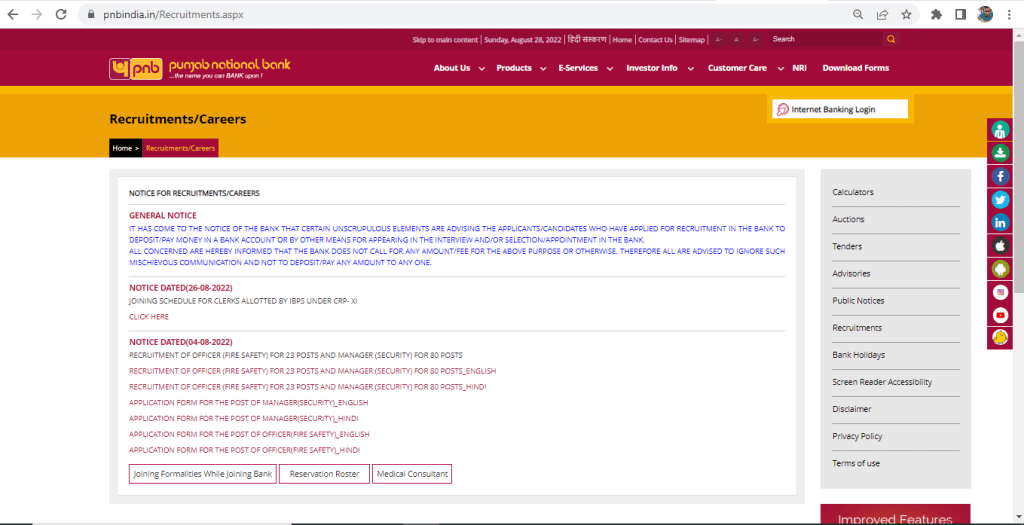Click the teal person sidebar icon

[x=1000, y=130]
